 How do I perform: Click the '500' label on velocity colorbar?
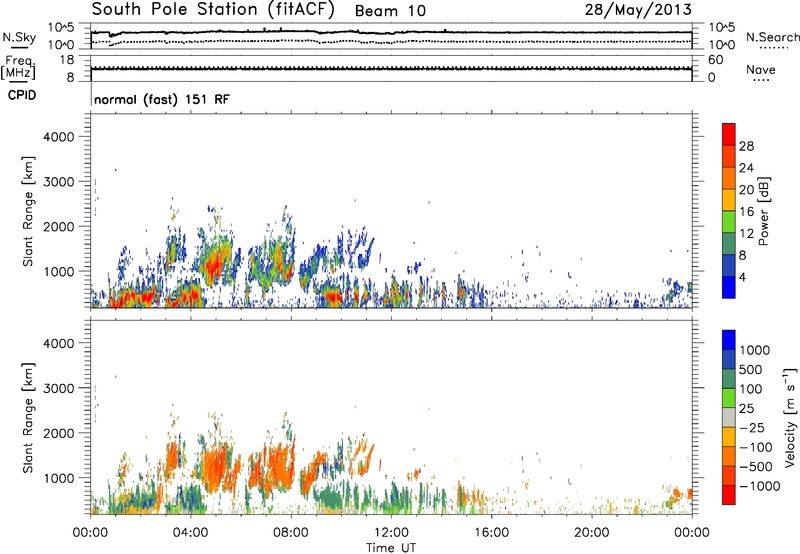(753, 370)
